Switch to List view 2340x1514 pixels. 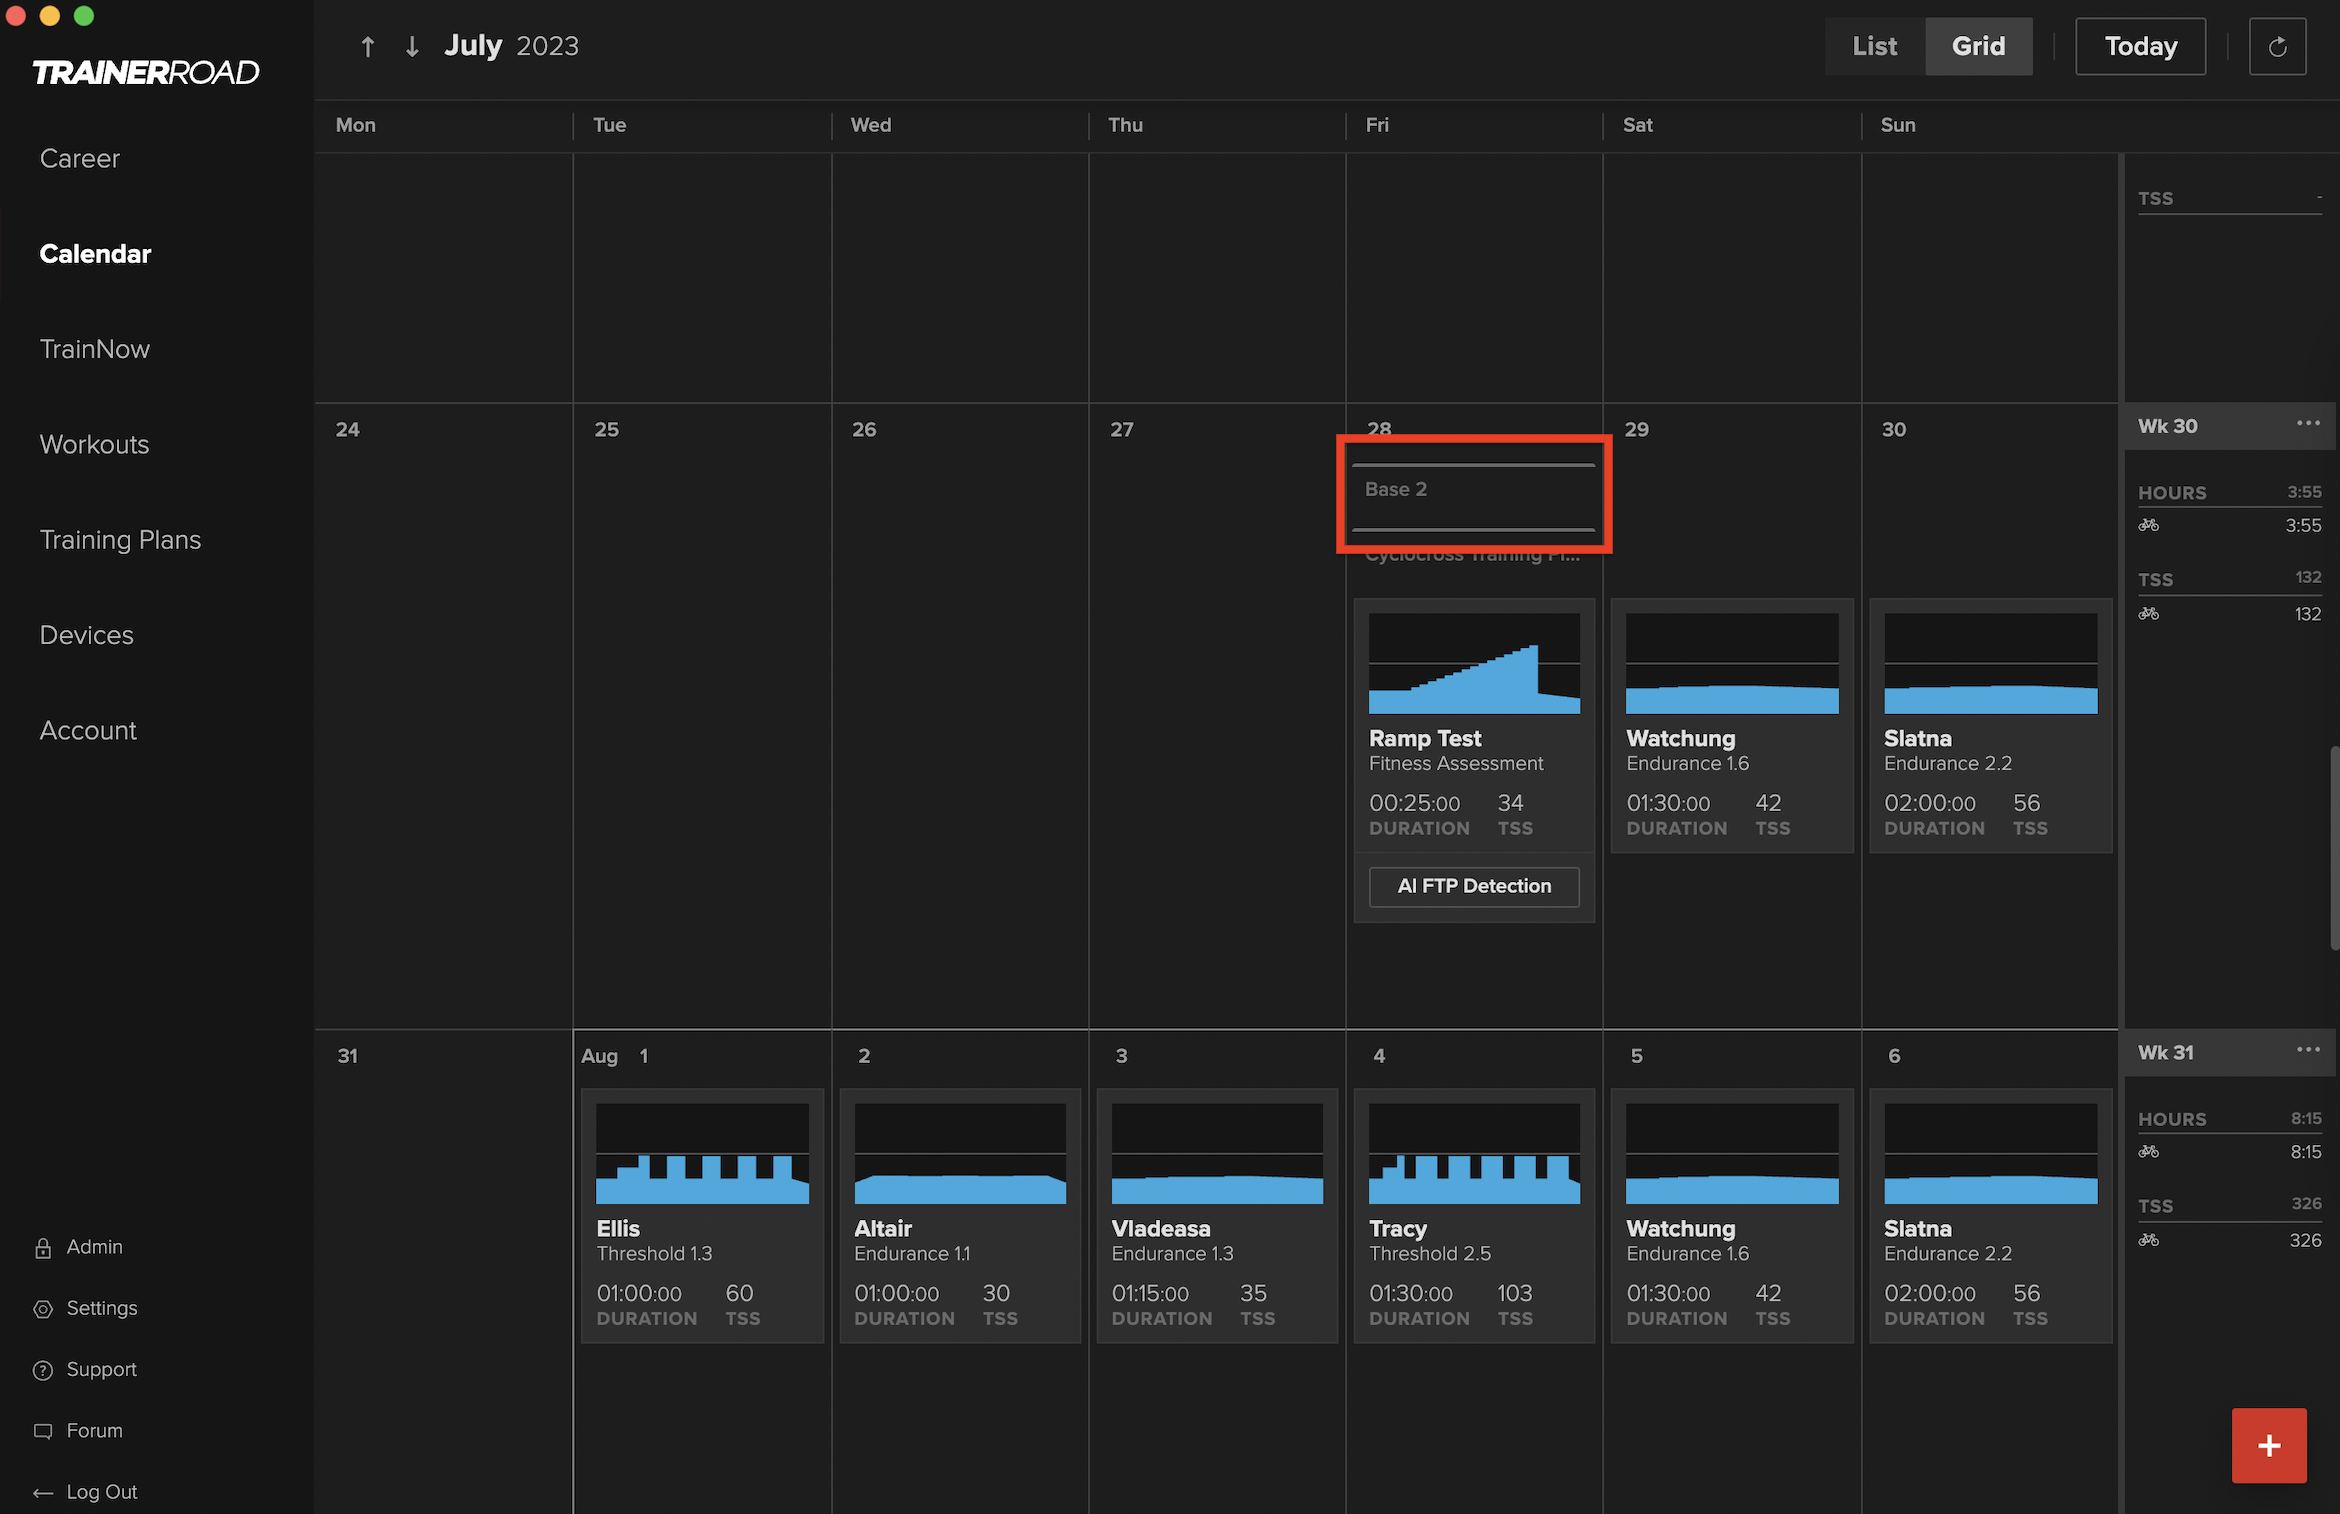click(1875, 46)
